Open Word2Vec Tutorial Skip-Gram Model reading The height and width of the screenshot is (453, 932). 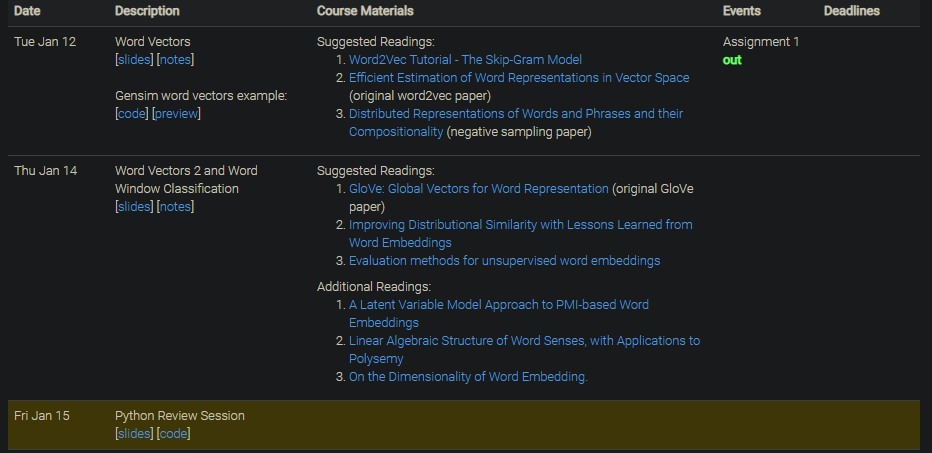(465, 60)
